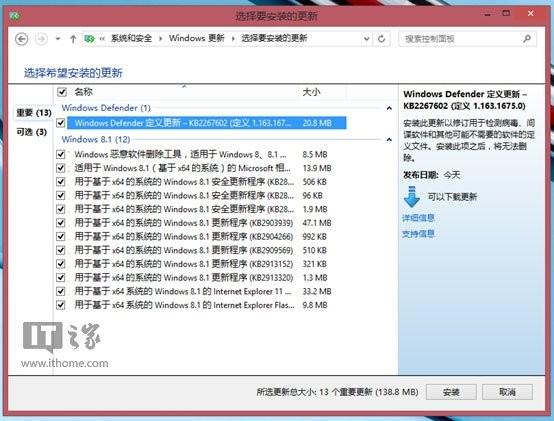Click the search magnifier icon
554x421 pixels.
[527, 38]
